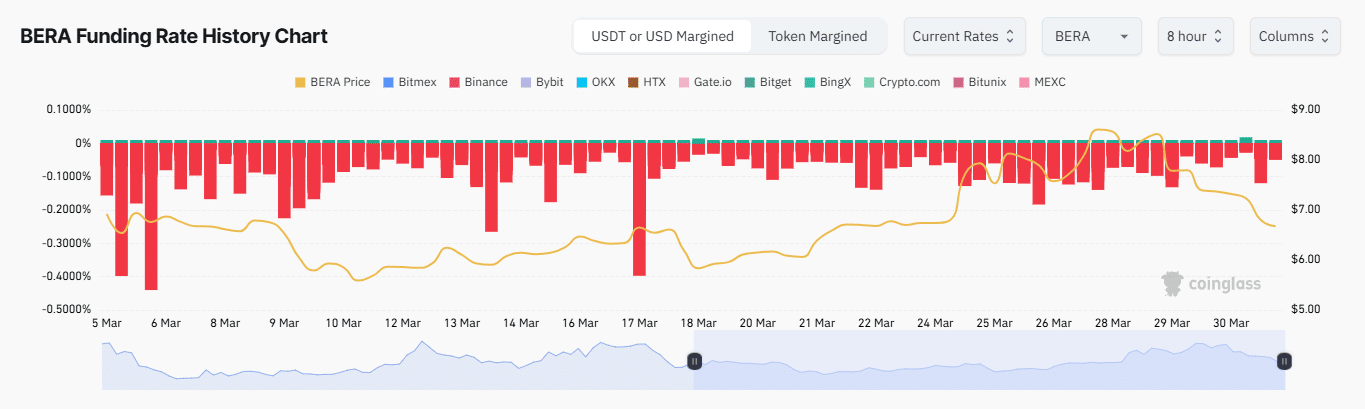Open the BERA symbol dropdown

coord(1091,36)
